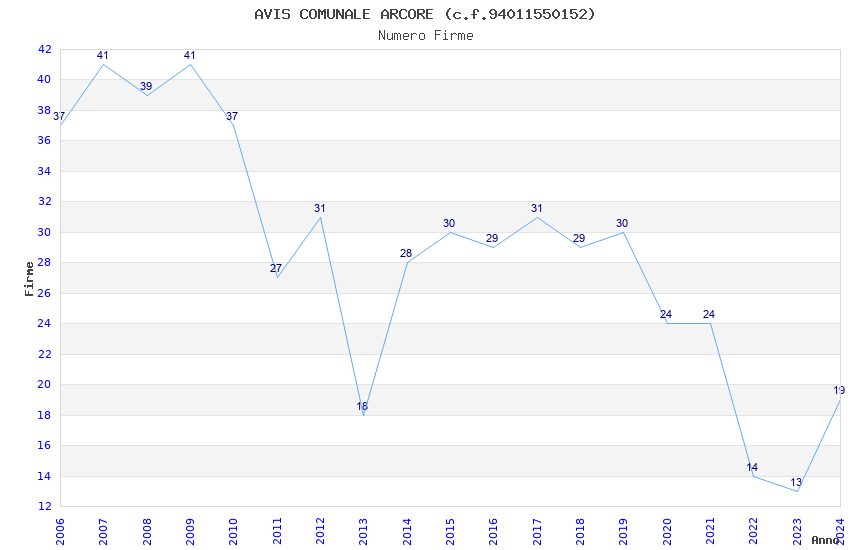850x550 pixels.
Task: Click the y-axis tick value 24
Action: click(44, 323)
